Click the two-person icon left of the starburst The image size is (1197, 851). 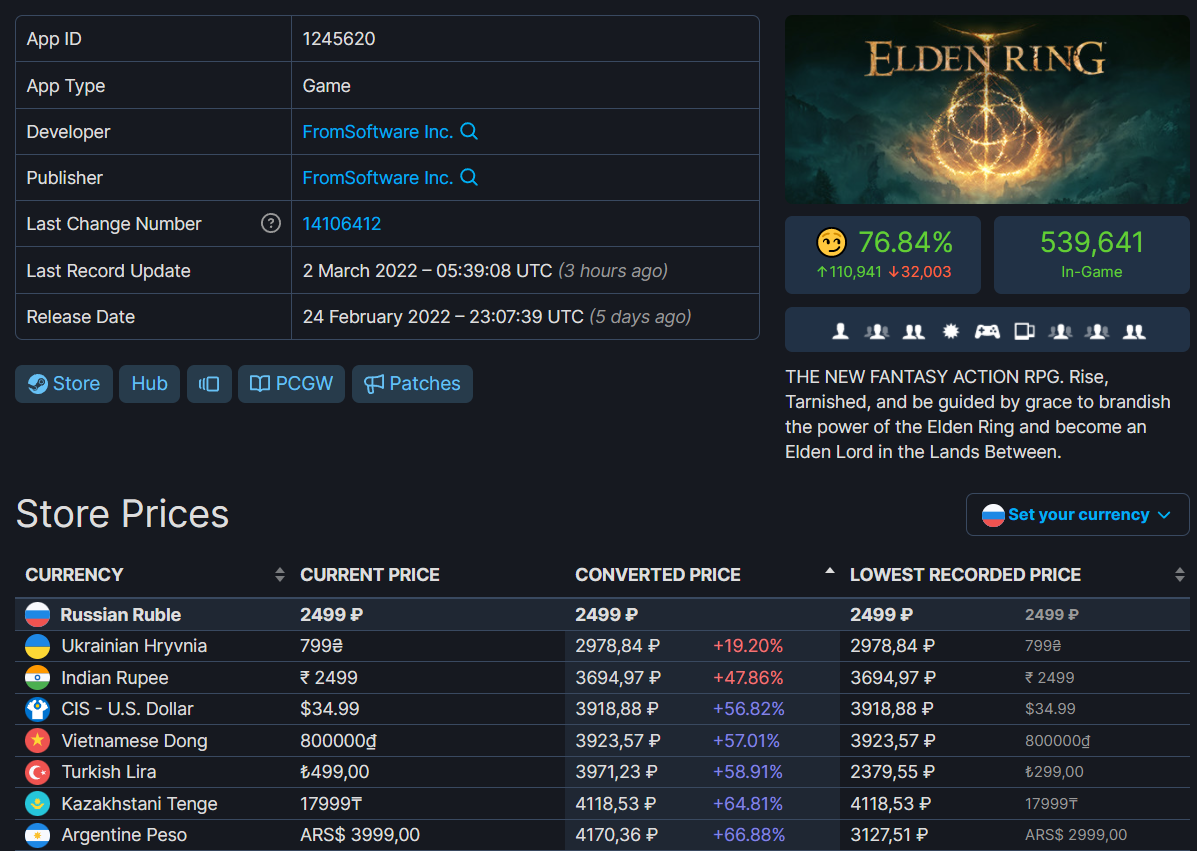(914, 331)
